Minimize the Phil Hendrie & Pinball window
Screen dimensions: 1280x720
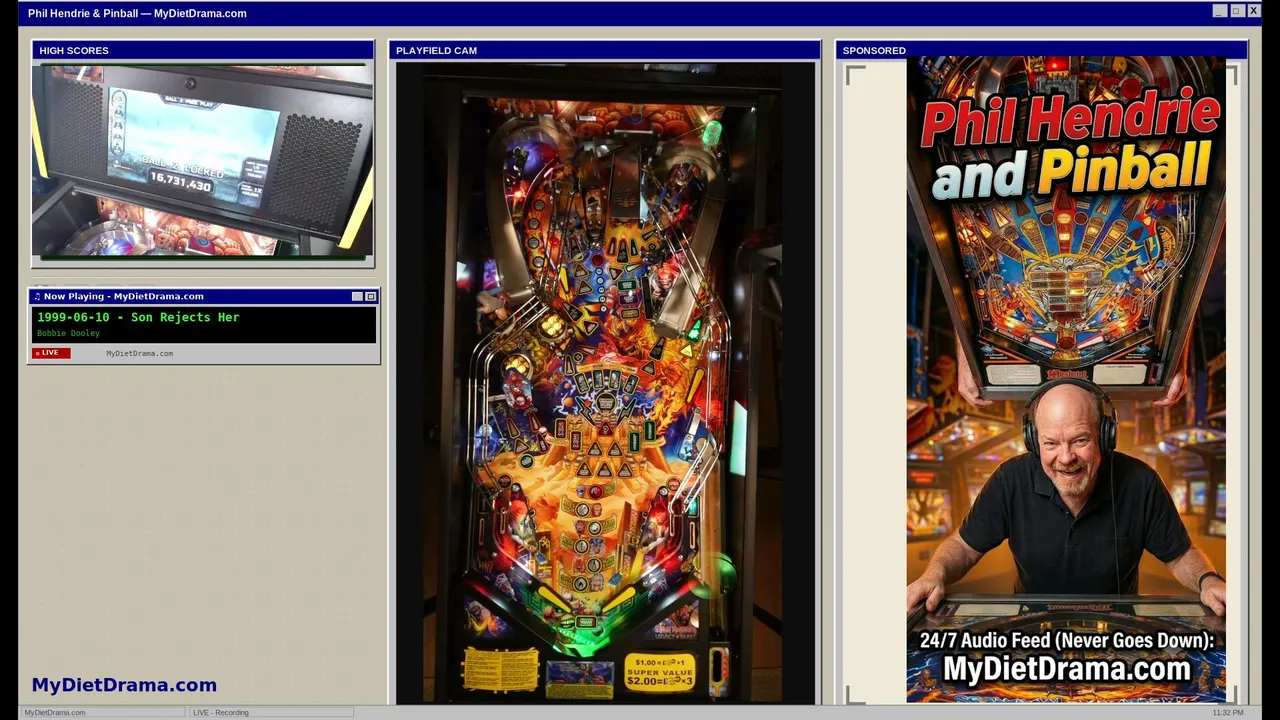coord(1219,11)
